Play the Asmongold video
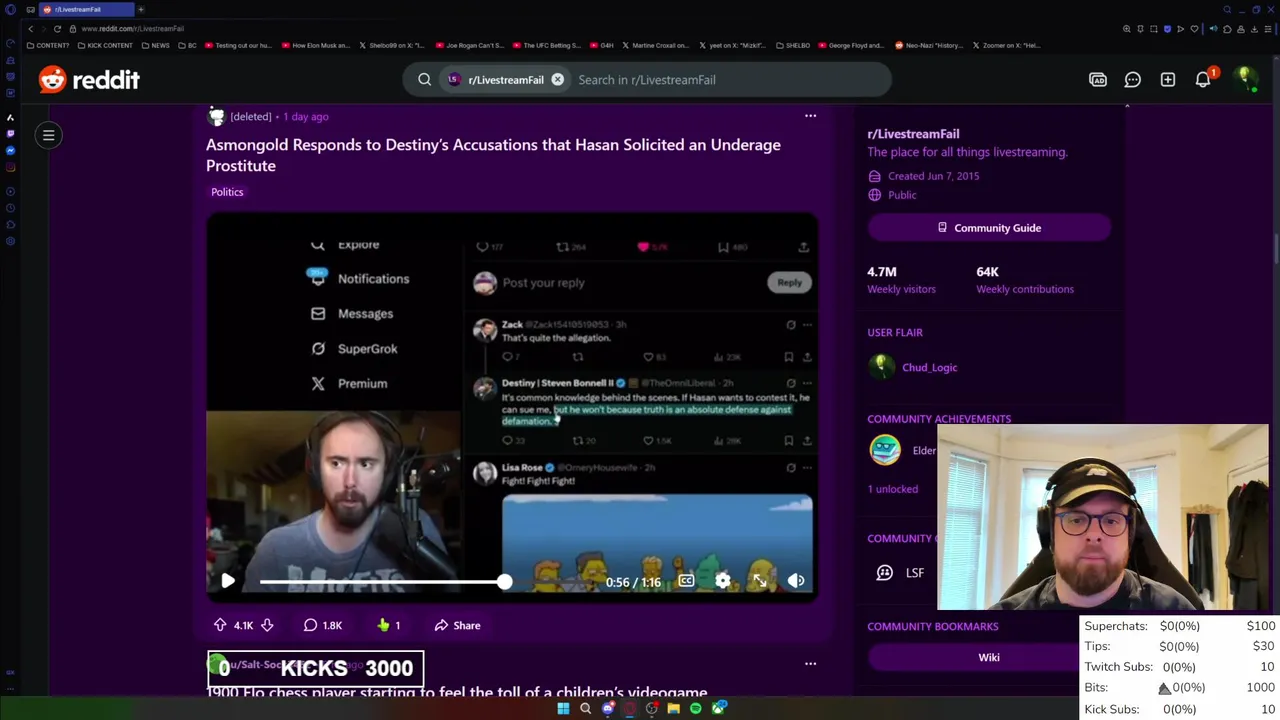This screenshot has width=1280, height=720. pyautogui.click(x=227, y=581)
